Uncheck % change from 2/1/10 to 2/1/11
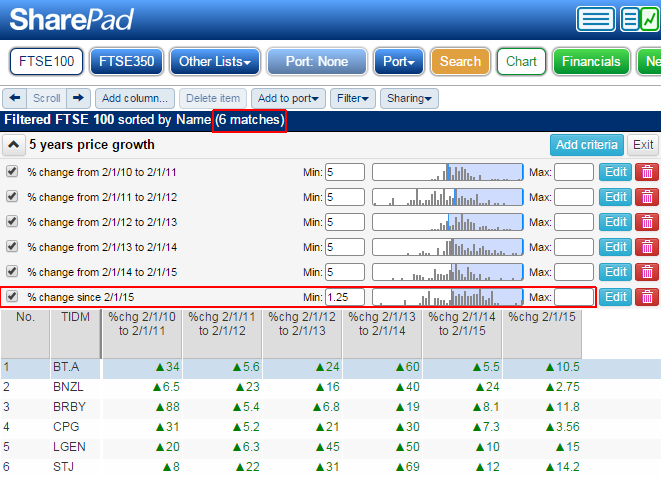Image resolution: width=661 pixels, height=477 pixels. (12, 172)
